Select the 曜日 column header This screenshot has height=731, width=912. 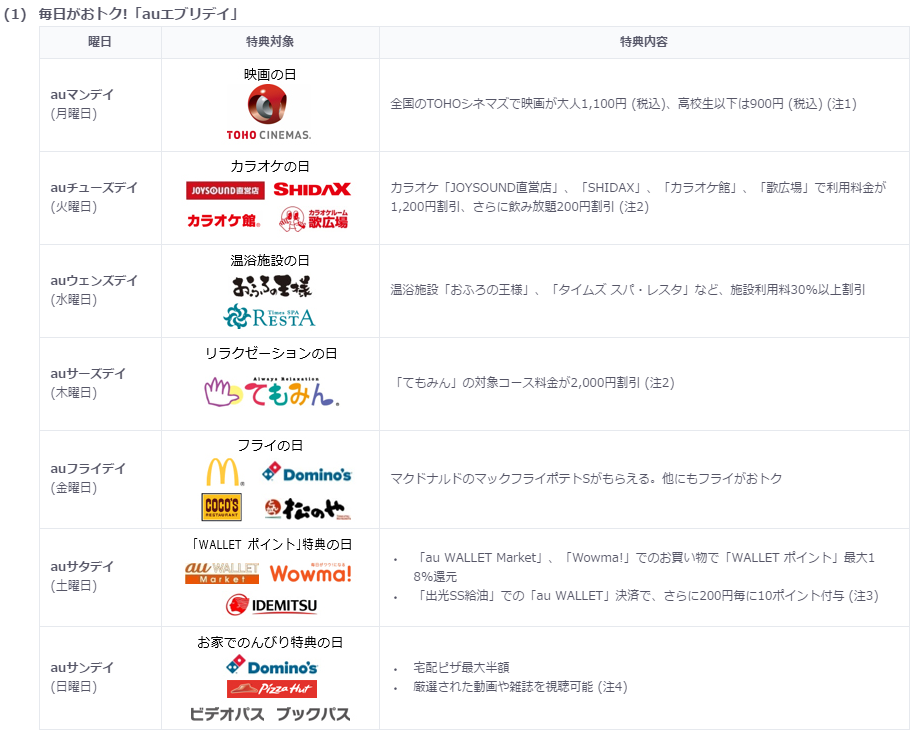coord(100,42)
